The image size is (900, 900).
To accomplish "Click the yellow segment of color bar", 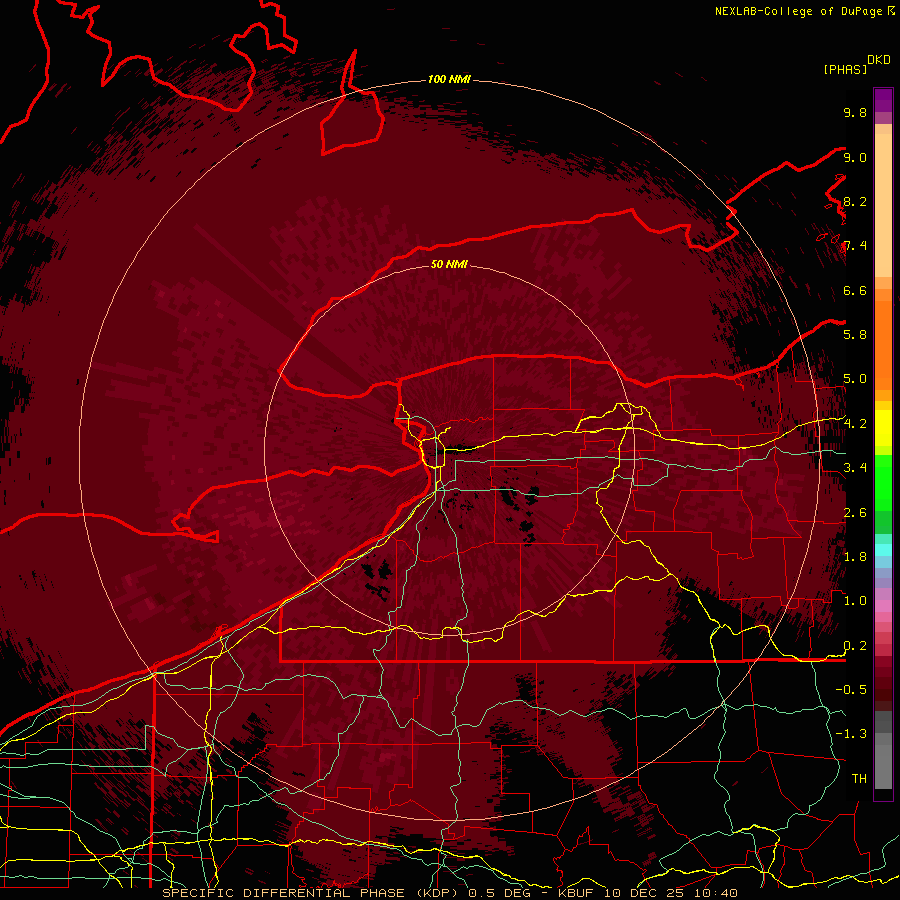I will (883, 428).
